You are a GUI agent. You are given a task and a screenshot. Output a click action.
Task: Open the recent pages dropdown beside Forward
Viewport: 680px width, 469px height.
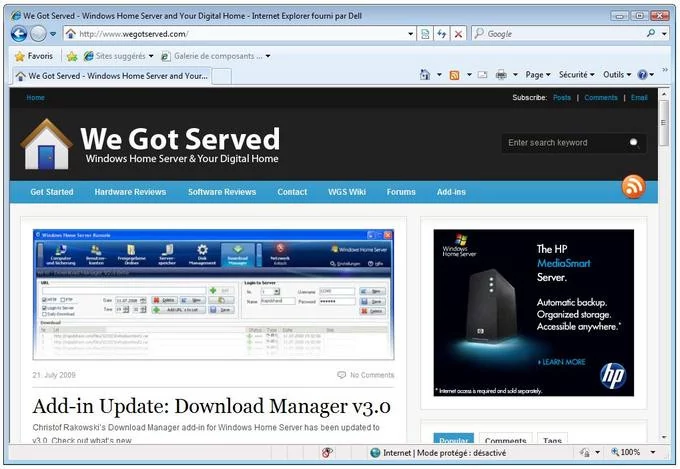(x=53, y=34)
